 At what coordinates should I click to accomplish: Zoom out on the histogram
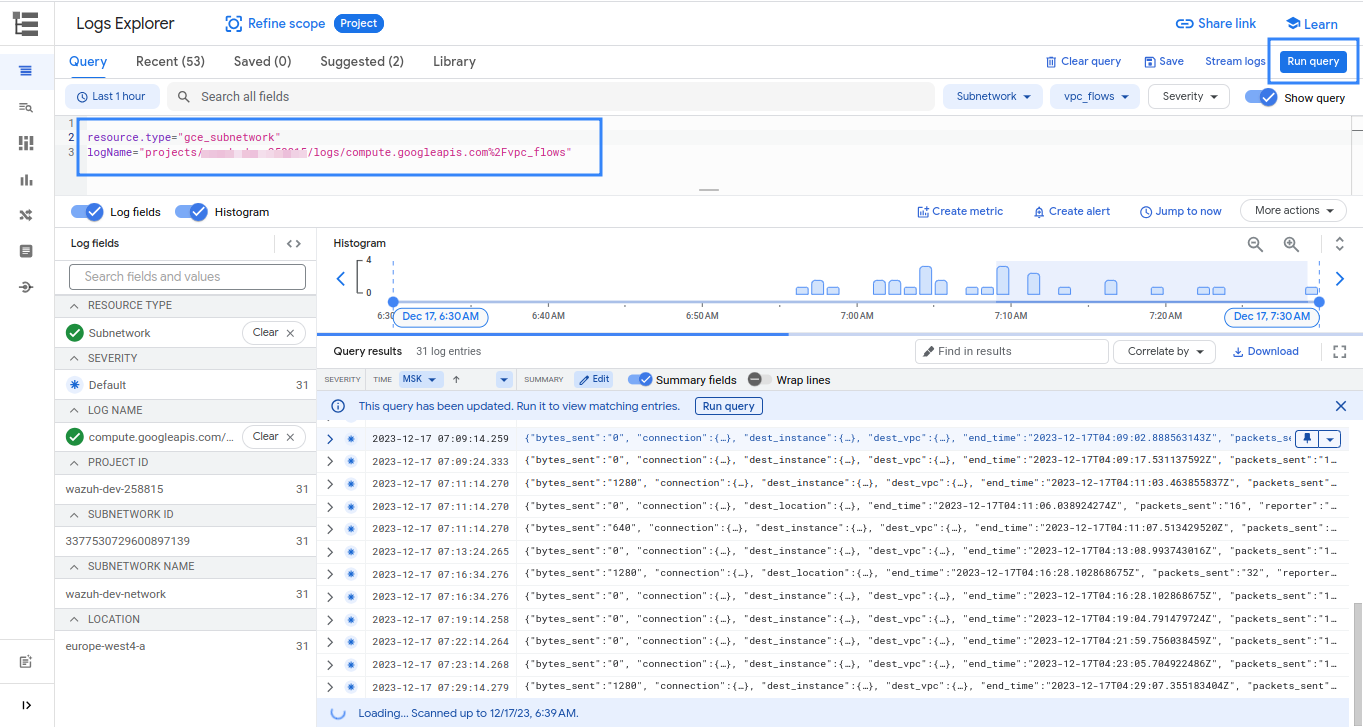click(1255, 244)
